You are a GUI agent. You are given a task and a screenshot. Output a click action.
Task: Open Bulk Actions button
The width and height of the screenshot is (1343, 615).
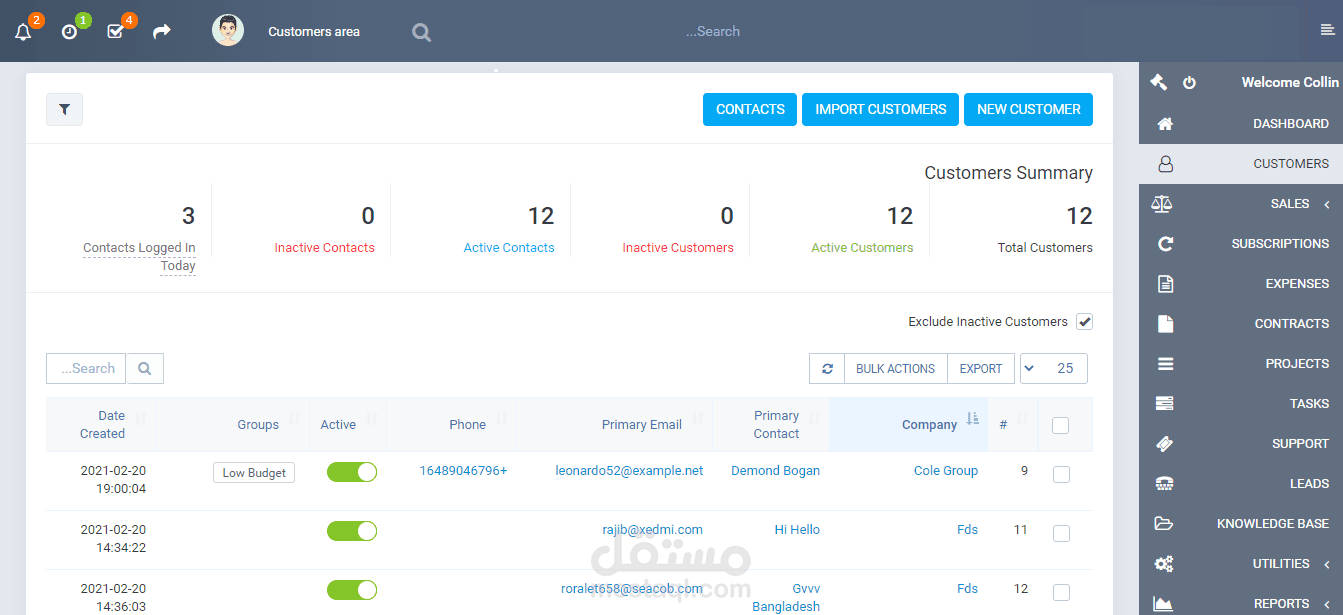click(x=895, y=369)
